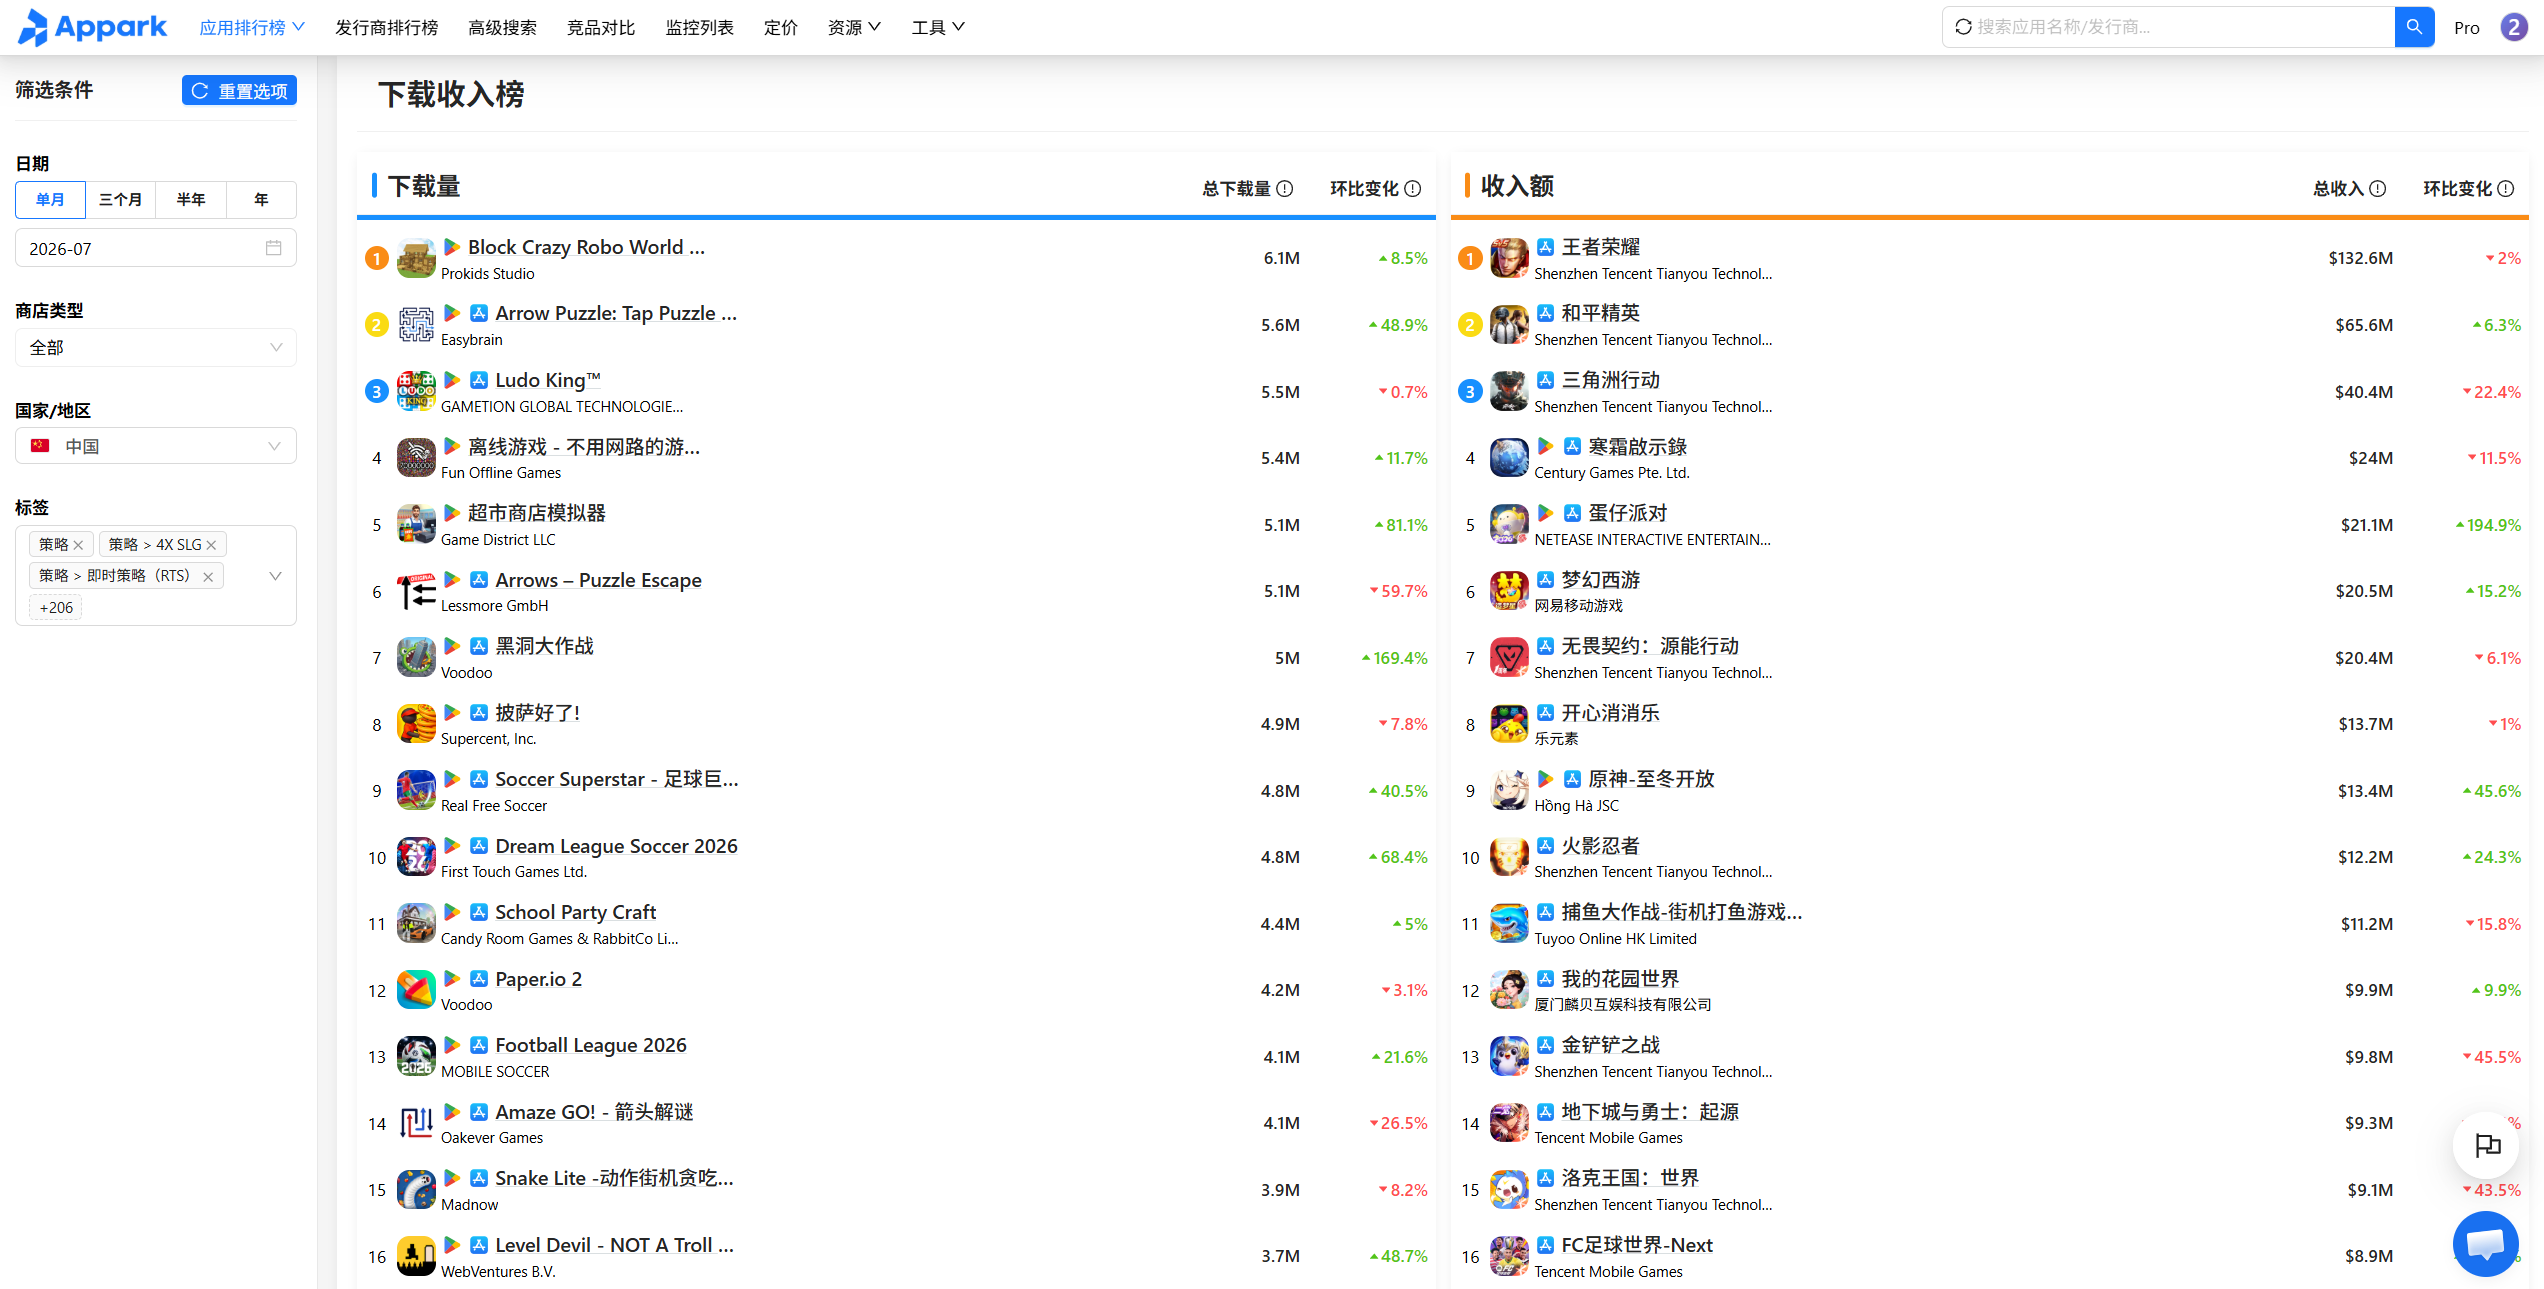Open 工具 menu dropdown

[x=938, y=27]
